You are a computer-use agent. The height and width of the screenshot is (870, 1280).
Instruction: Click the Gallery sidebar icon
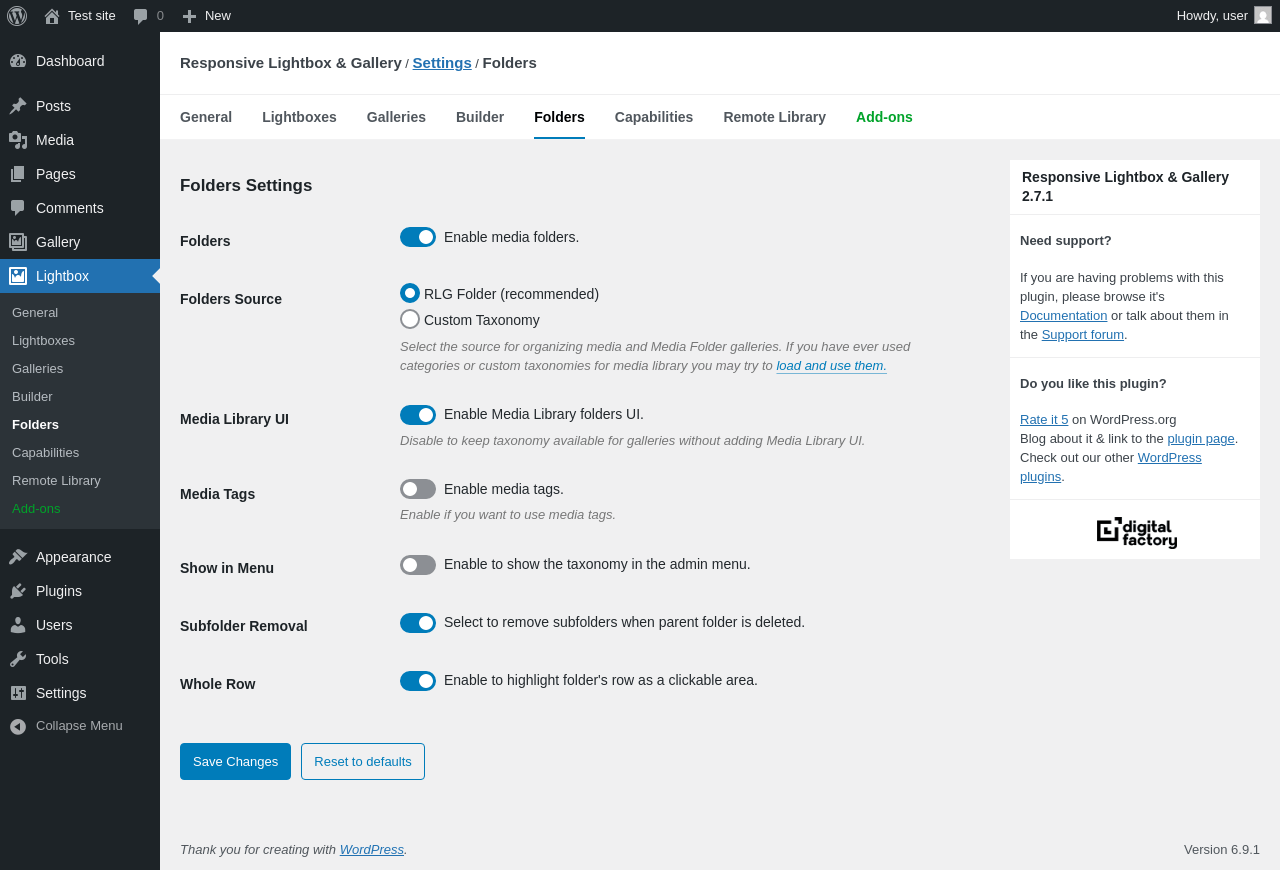(x=18, y=242)
